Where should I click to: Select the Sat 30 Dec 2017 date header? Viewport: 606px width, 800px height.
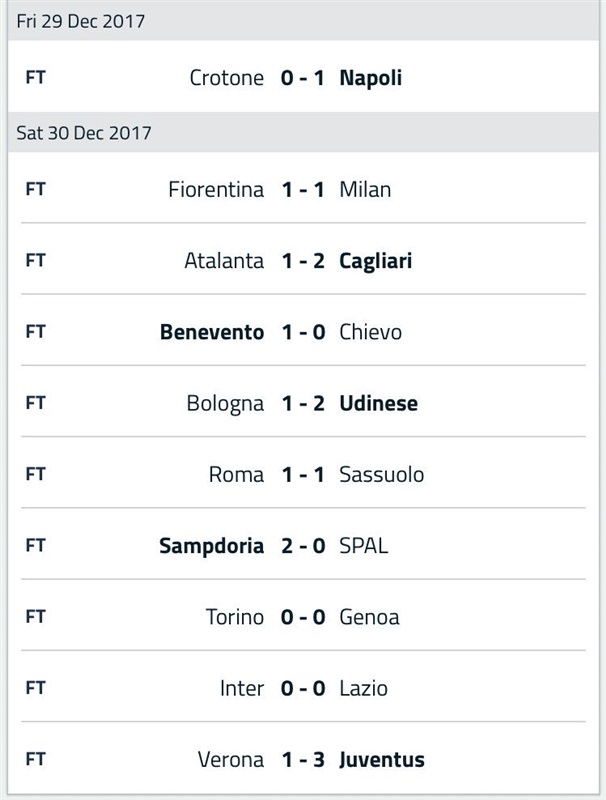tap(304, 133)
